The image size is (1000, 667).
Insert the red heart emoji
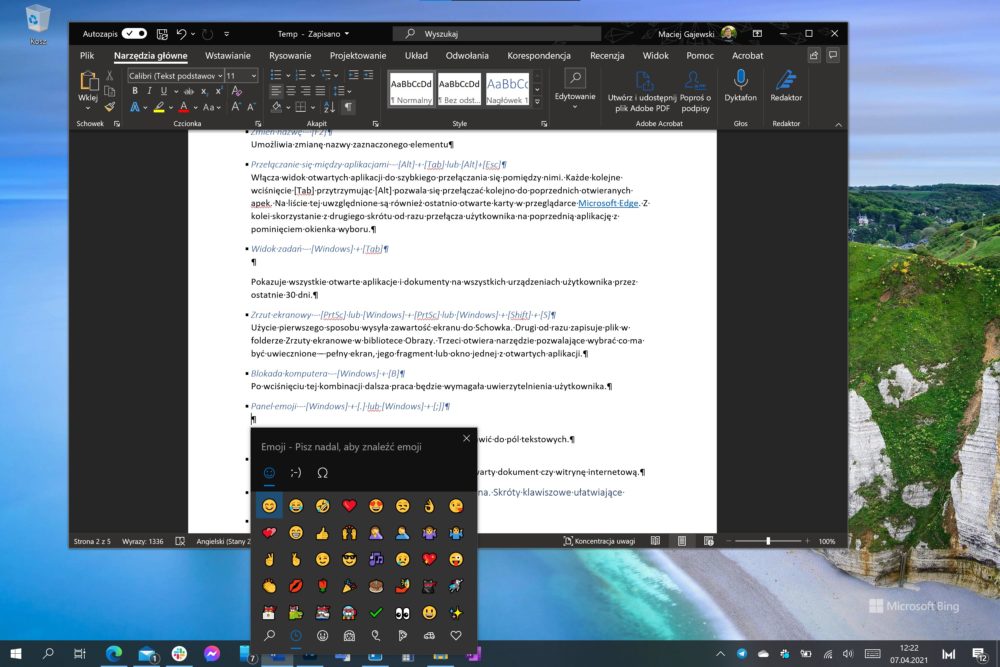349,506
